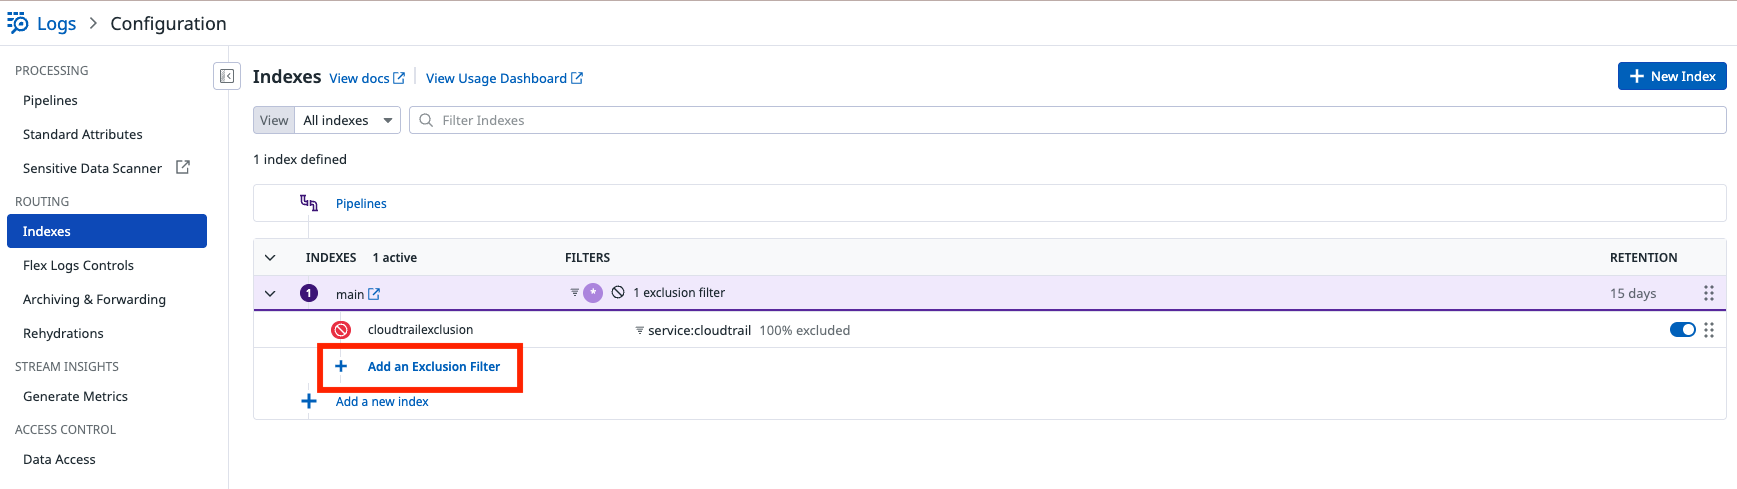The image size is (1737, 489).
Task: Collapse the INDEXES header chevron
Action: tap(270, 258)
